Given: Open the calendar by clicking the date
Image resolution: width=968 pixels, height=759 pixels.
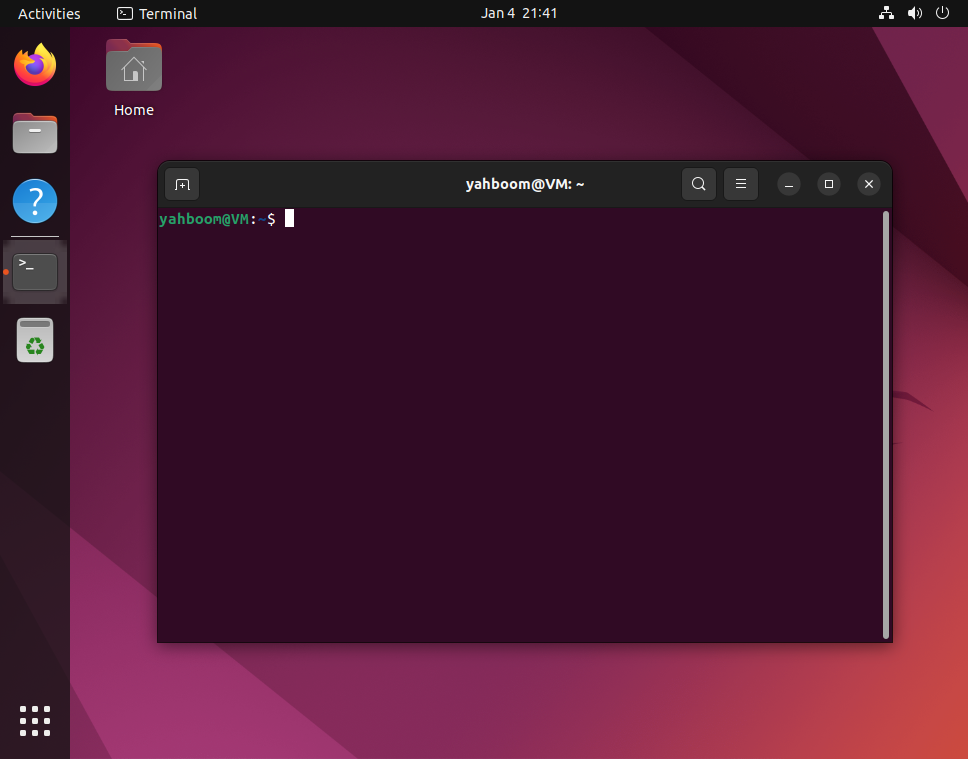Looking at the screenshot, I should point(519,13).
